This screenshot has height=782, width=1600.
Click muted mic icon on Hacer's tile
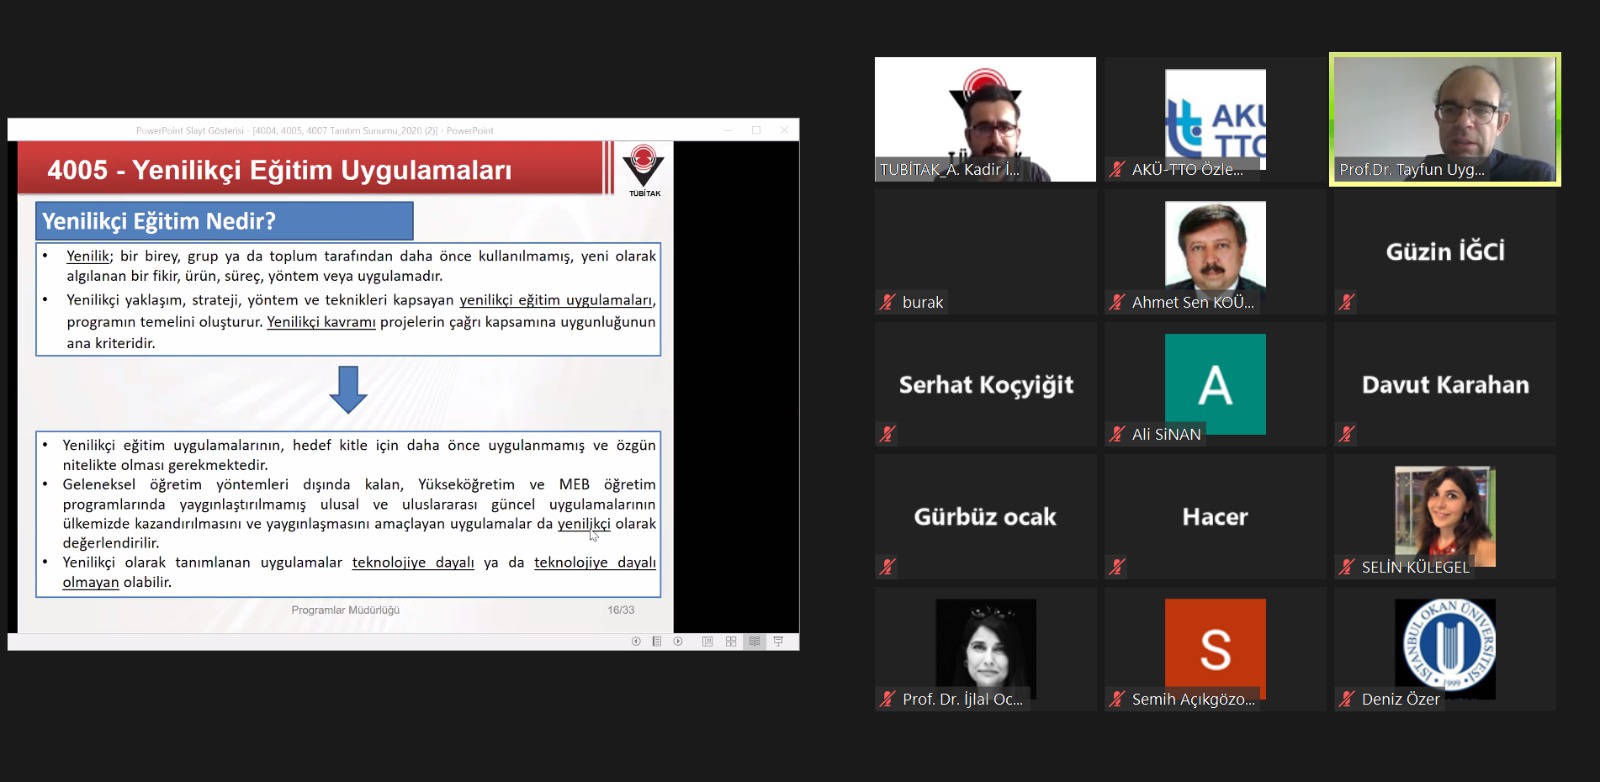pyautogui.click(x=1117, y=567)
